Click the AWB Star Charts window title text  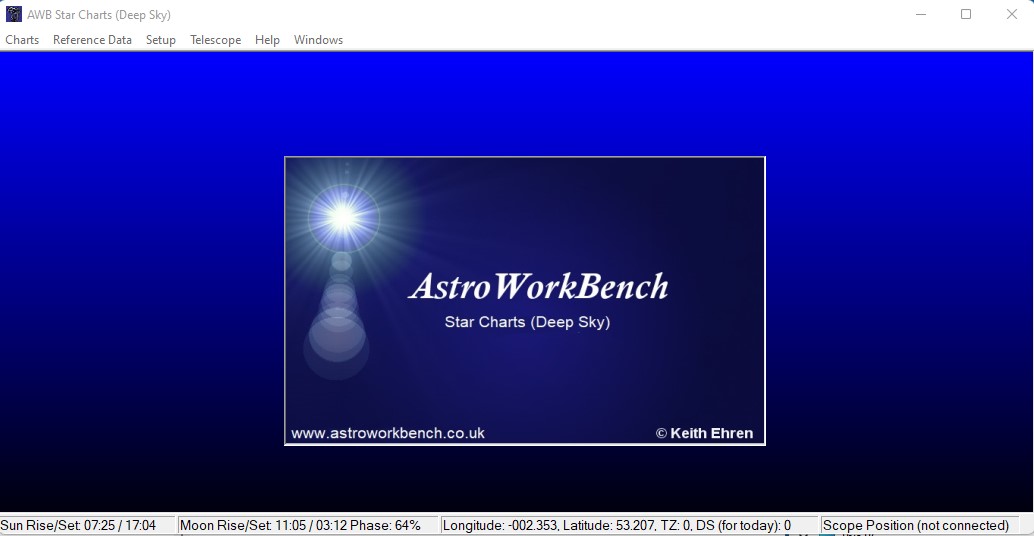pyautogui.click(x=98, y=15)
